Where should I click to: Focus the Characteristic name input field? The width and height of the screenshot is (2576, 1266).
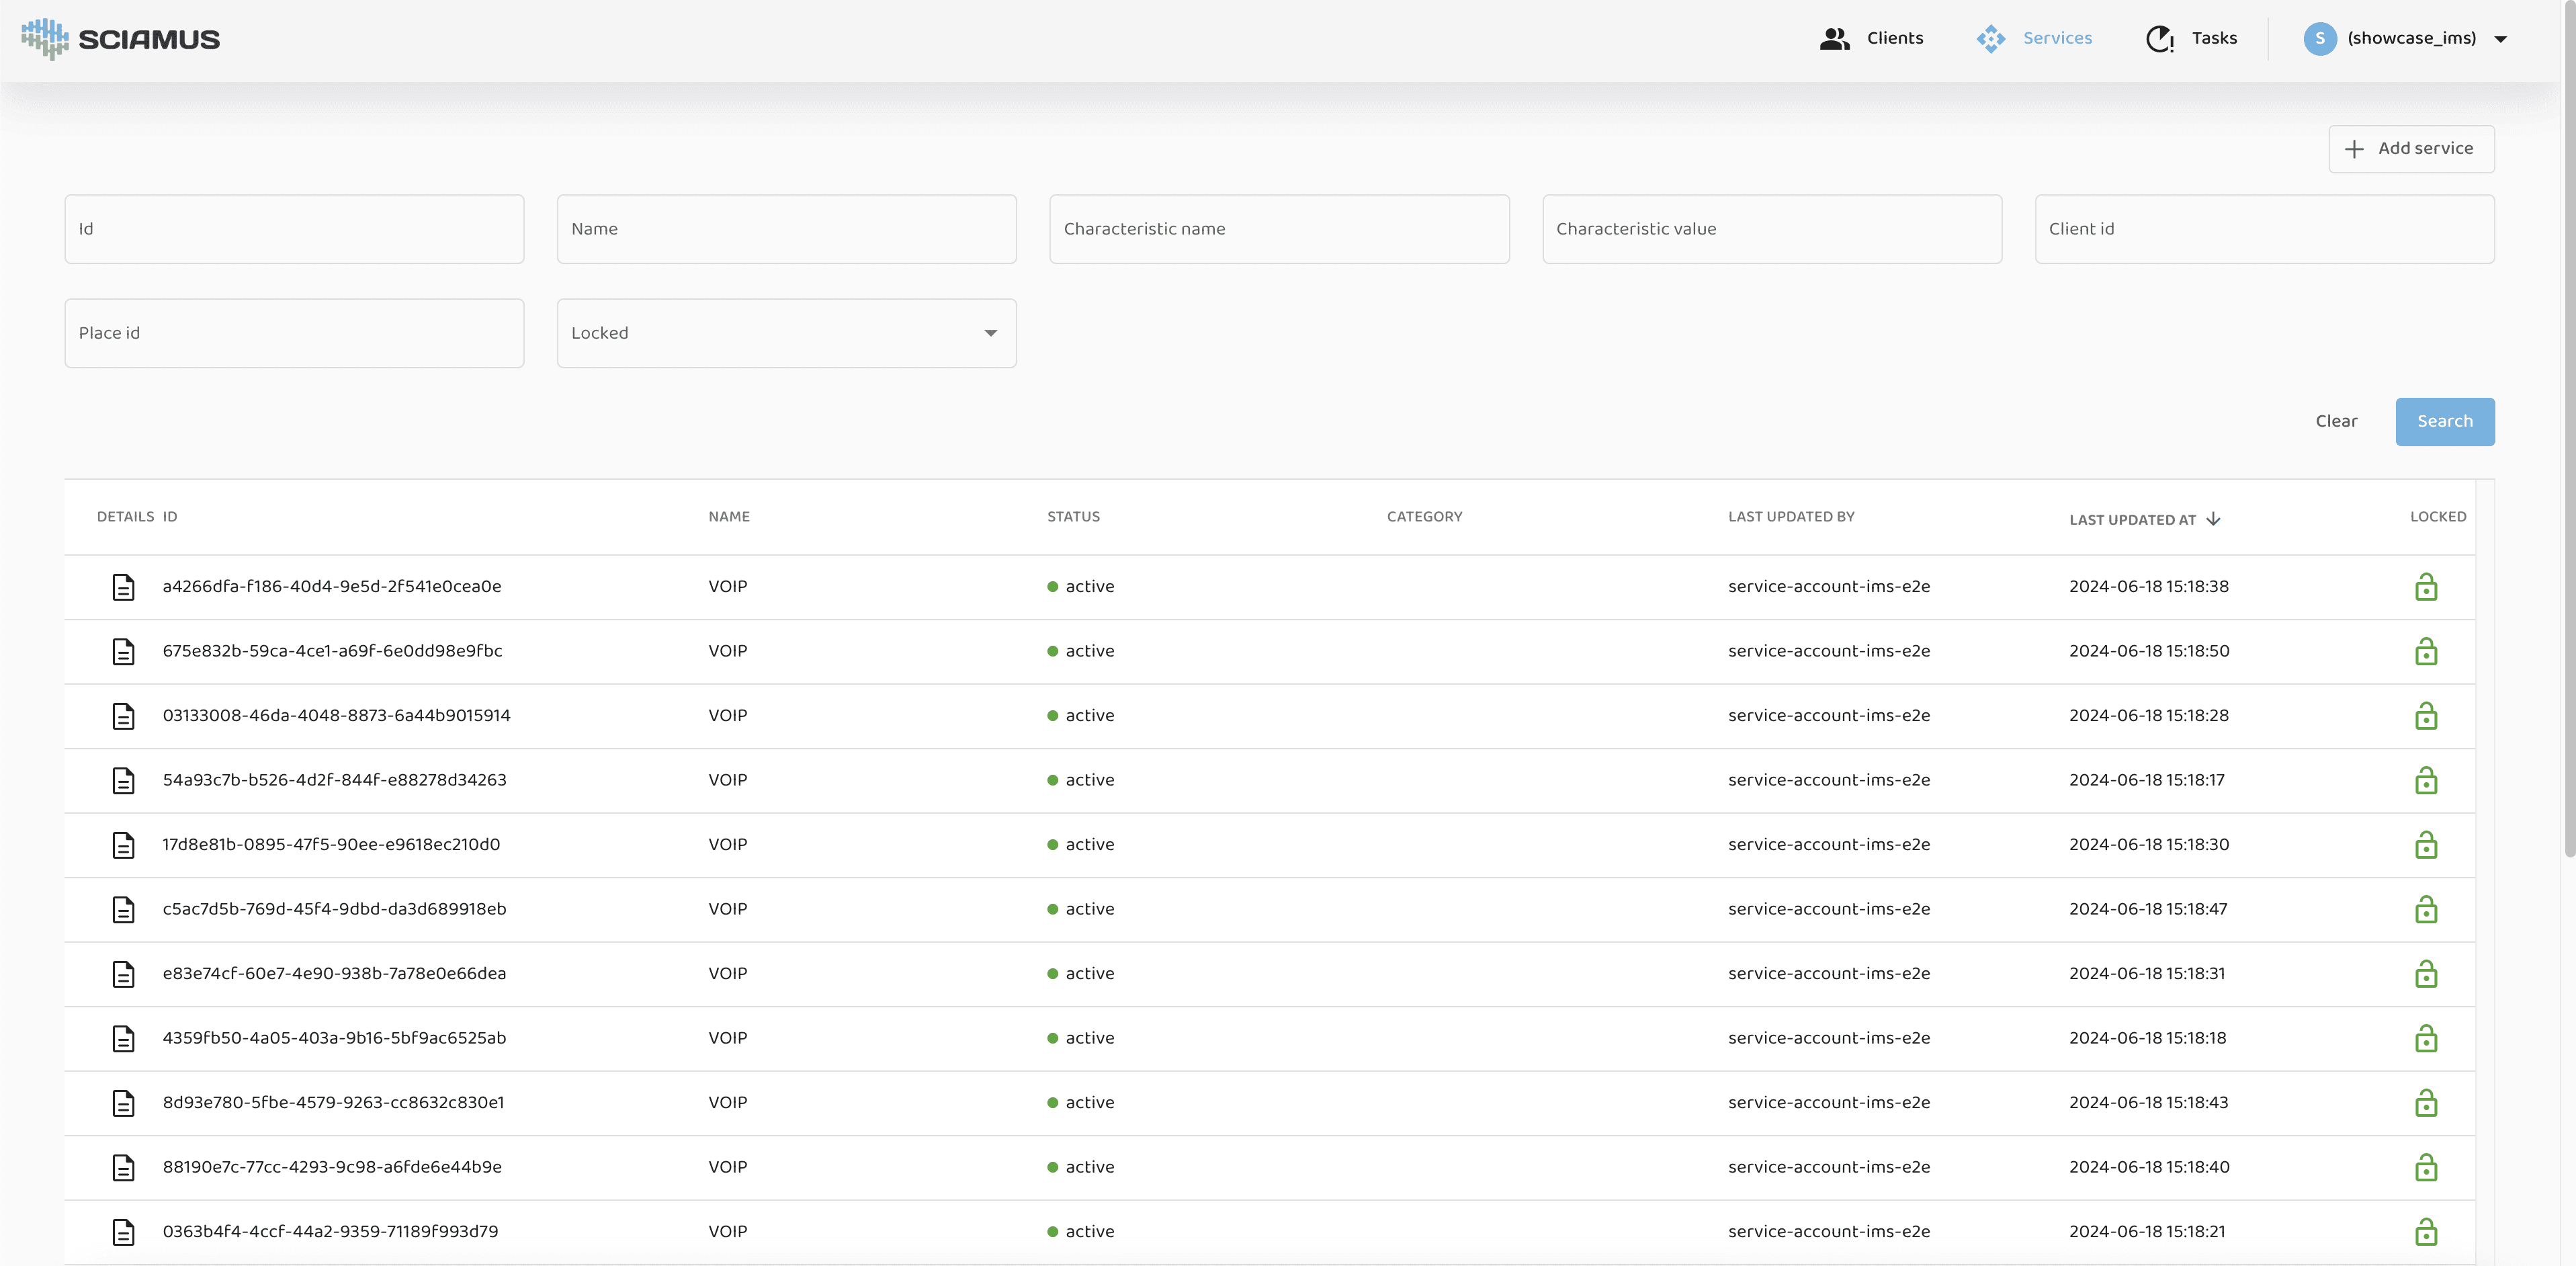point(1278,229)
